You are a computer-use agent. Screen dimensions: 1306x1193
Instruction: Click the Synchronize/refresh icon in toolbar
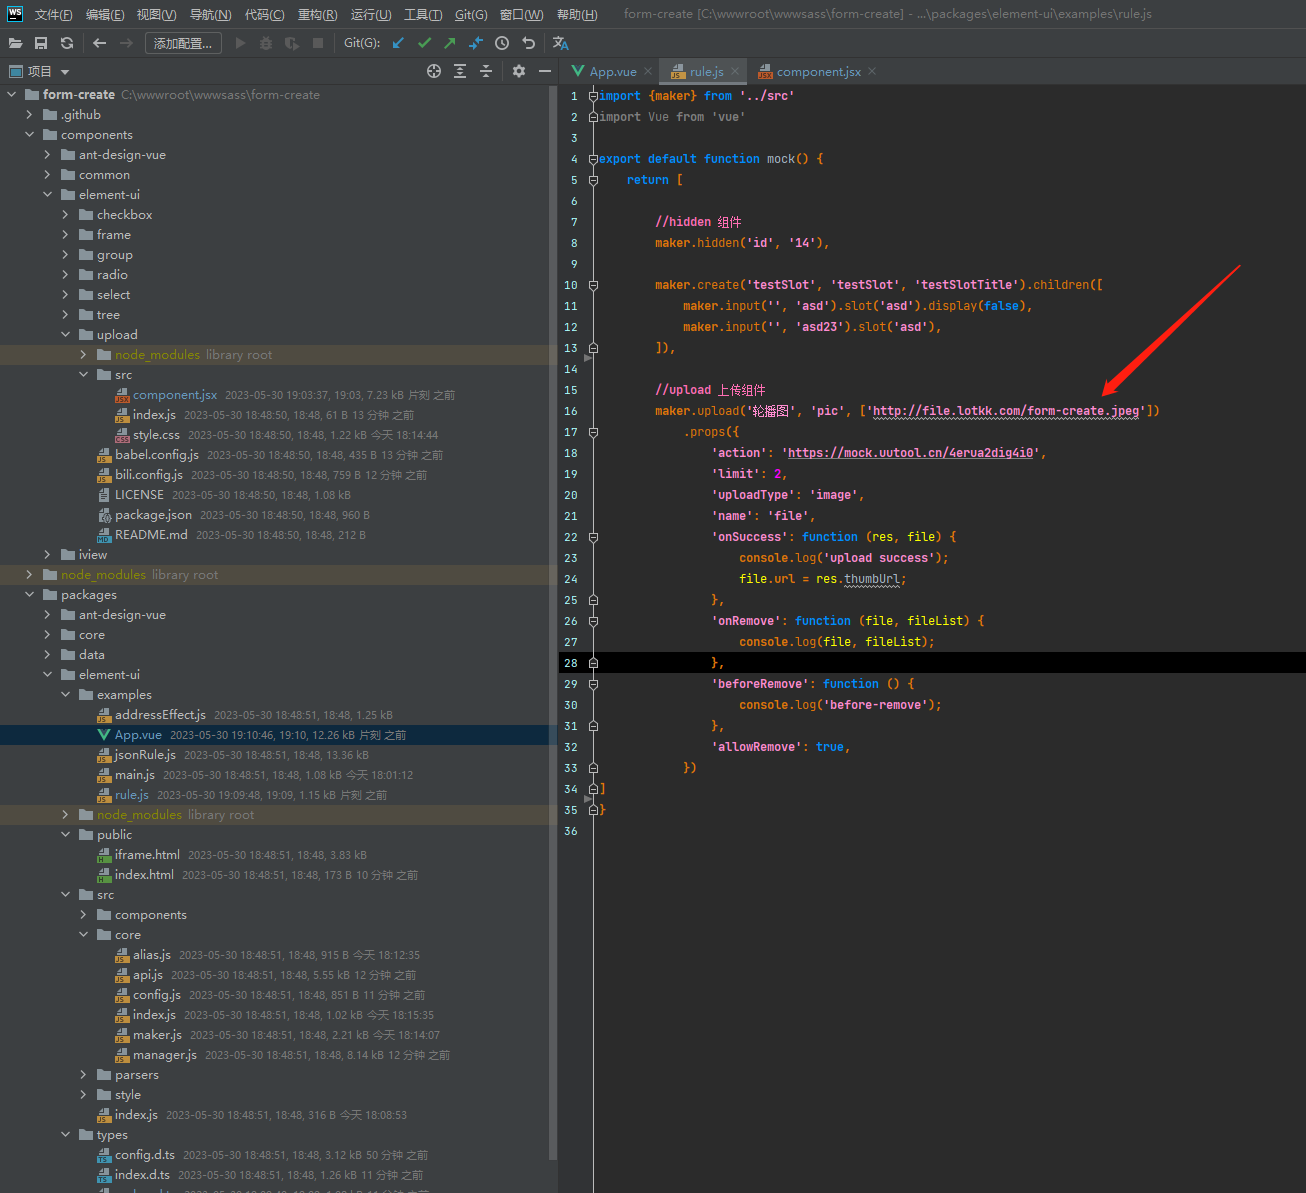pos(67,43)
